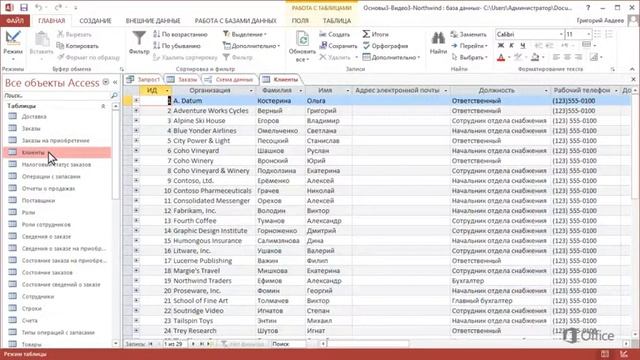
Task: Open the Сотрудники table
Action: pyautogui.click(x=38, y=297)
